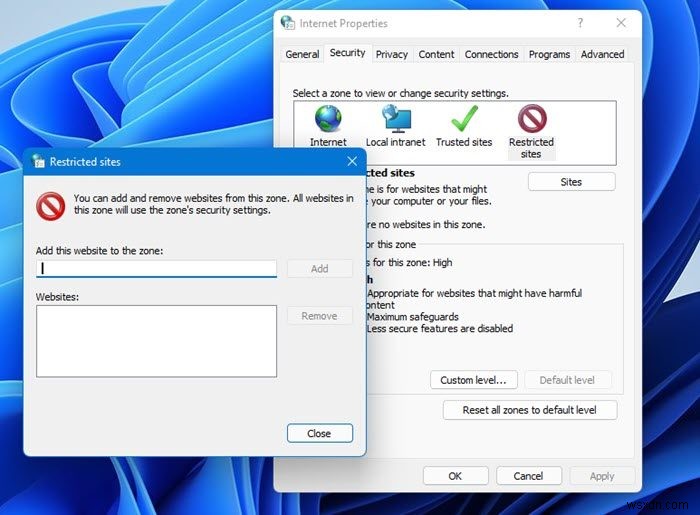The height and width of the screenshot is (515, 700).
Task: Click the "Select a zone to view or change security settings." text
Action: click(400, 93)
